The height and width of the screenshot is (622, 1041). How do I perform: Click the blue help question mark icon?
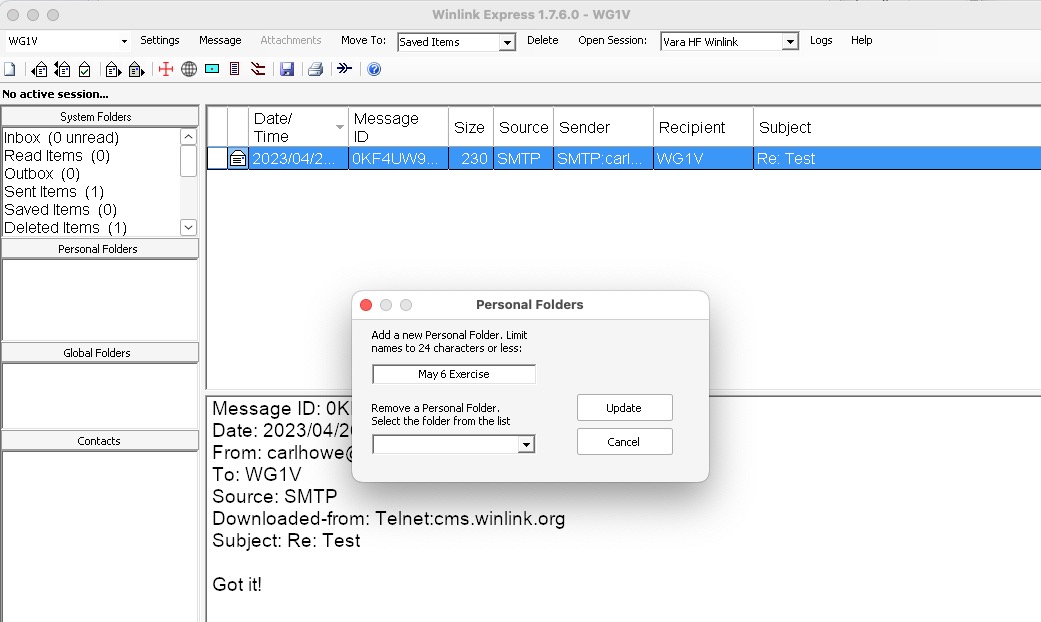[x=374, y=69]
